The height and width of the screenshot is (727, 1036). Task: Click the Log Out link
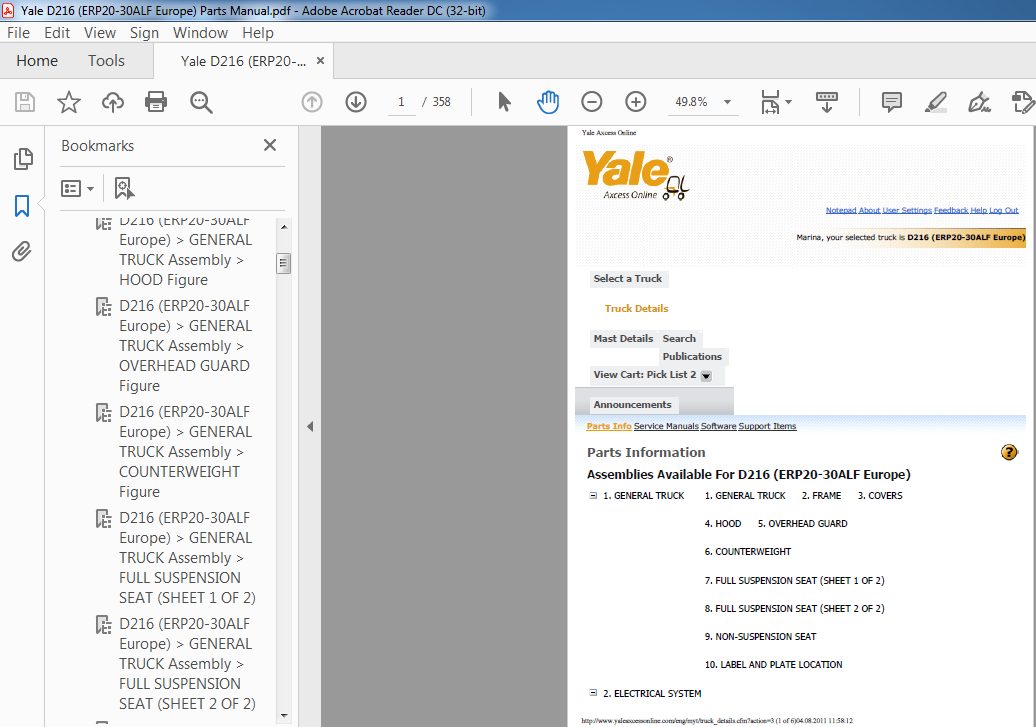tap(1004, 210)
